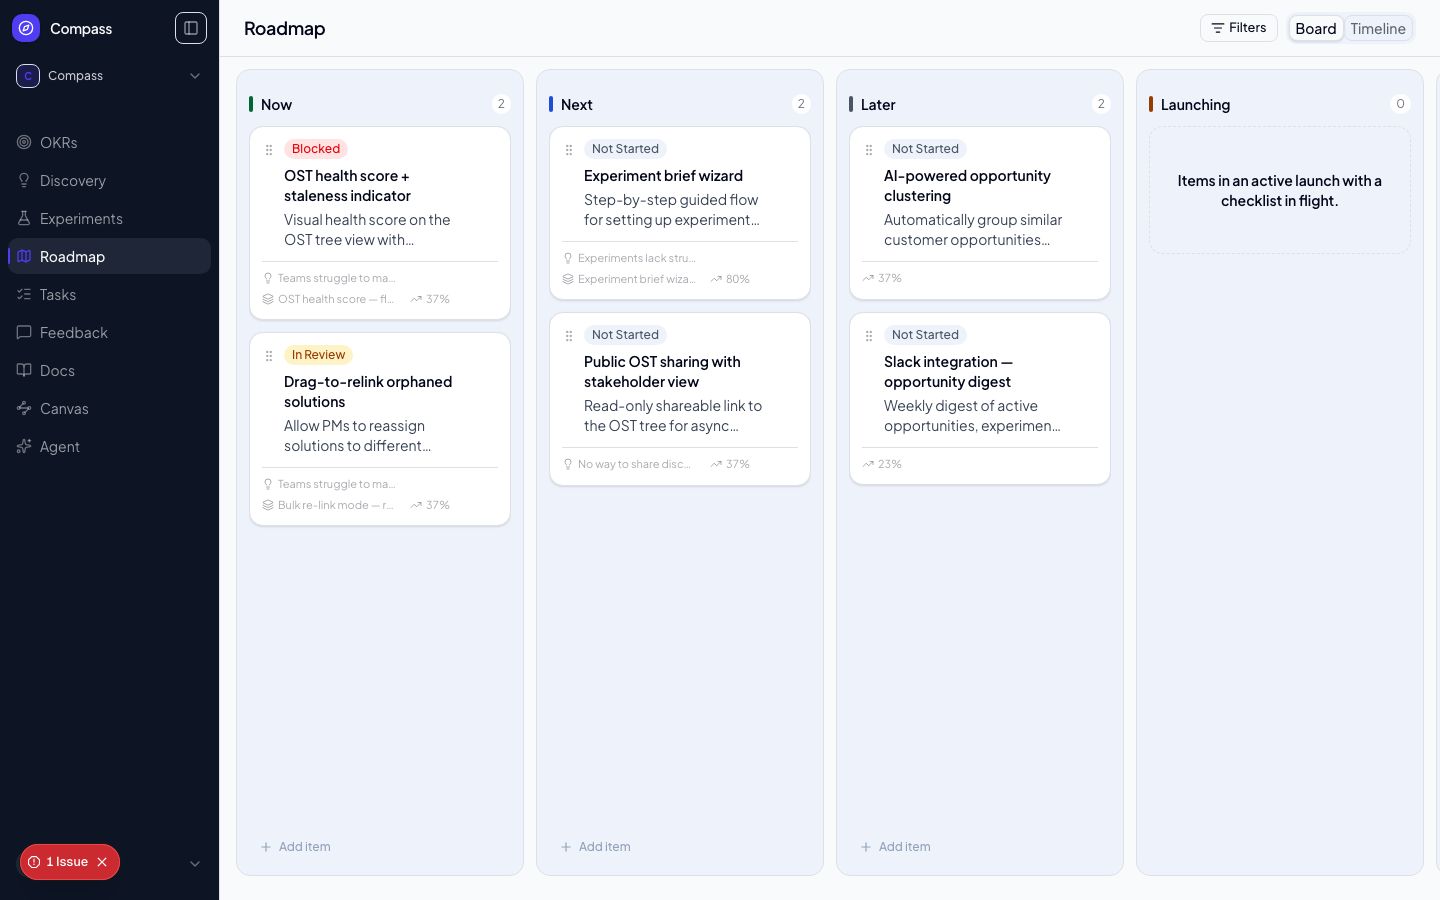Screen dimensions: 1440x900
Task: Expand the Compass workspace dropdown
Action: [195, 76]
